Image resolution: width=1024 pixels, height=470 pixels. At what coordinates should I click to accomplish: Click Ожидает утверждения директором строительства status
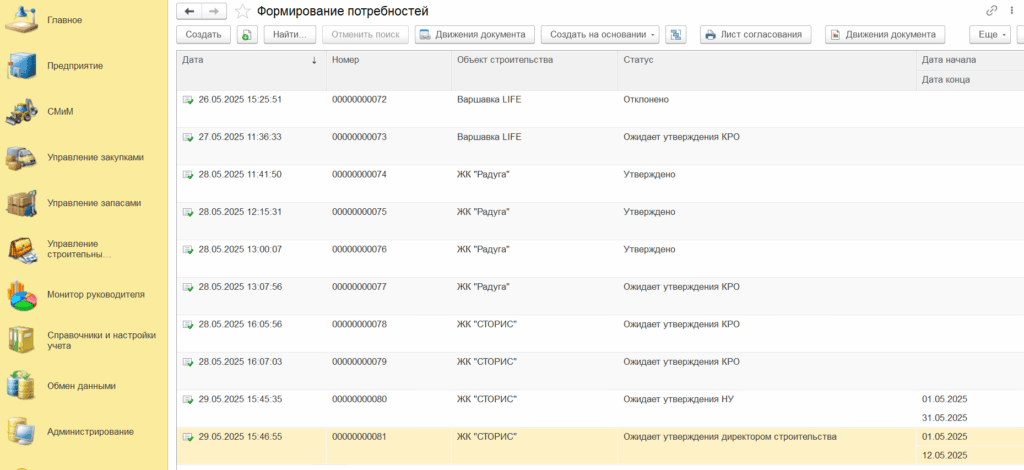click(x=730, y=437)
